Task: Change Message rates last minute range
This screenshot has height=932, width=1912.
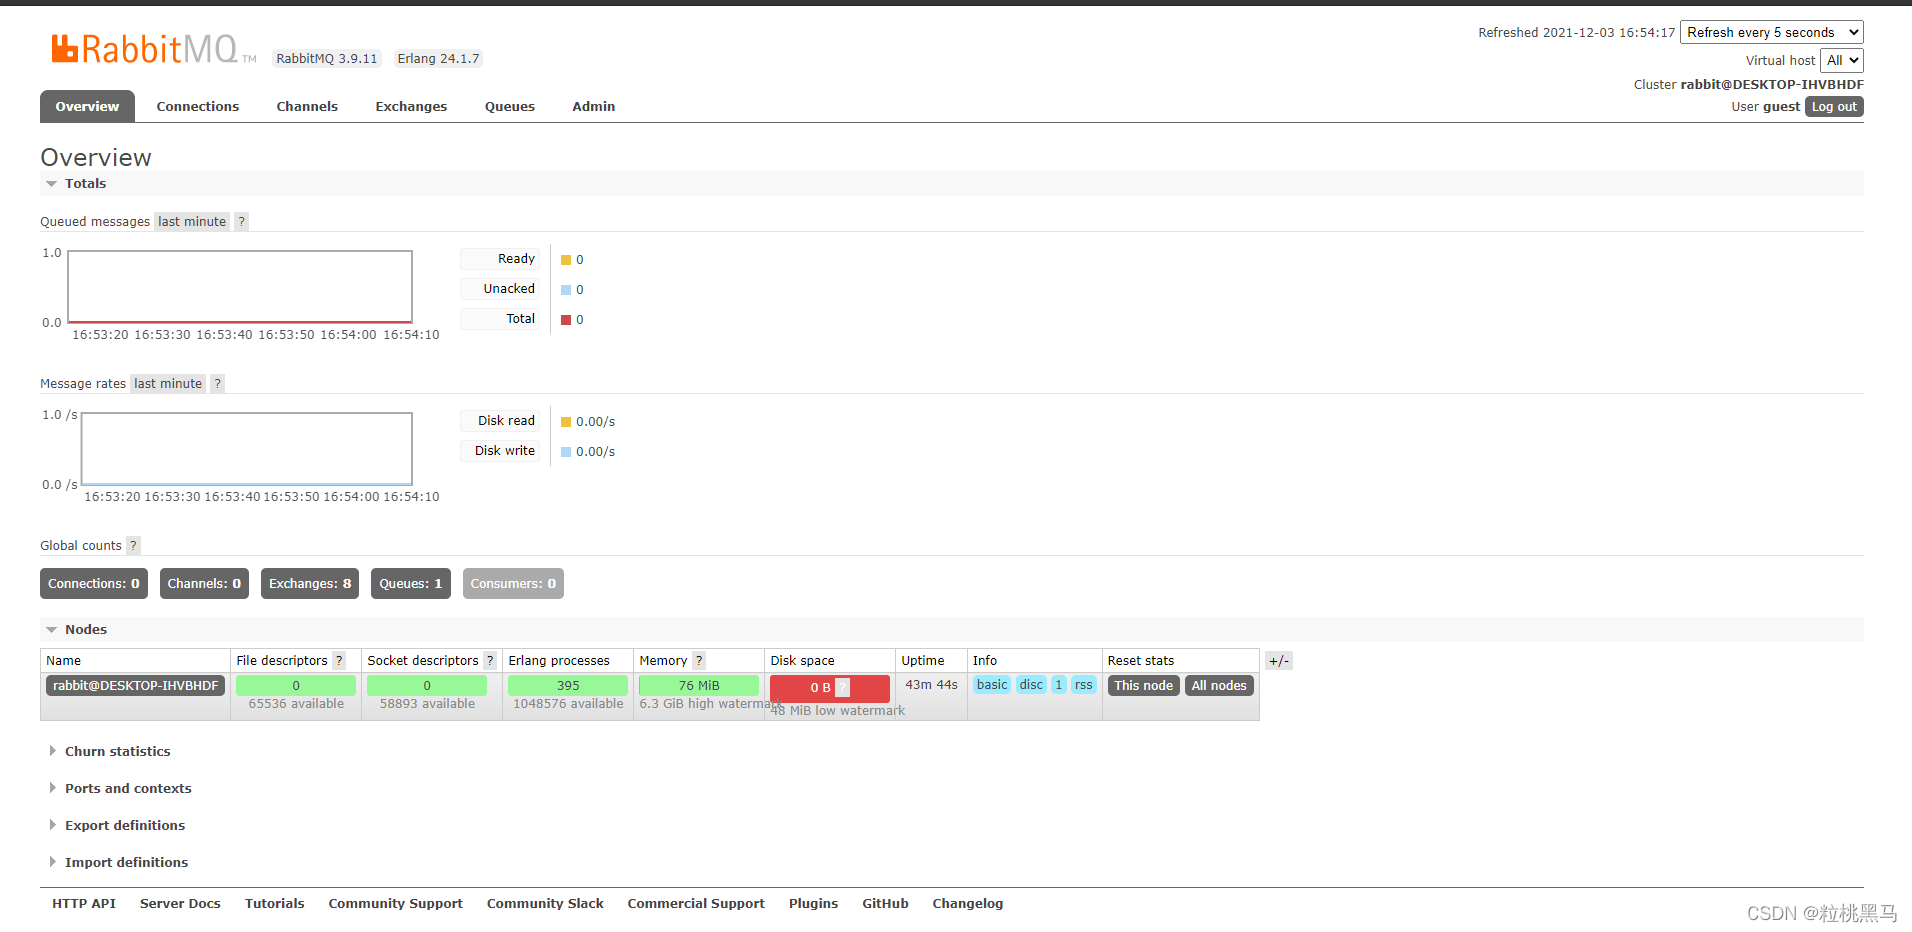Action: pos(168,384)
